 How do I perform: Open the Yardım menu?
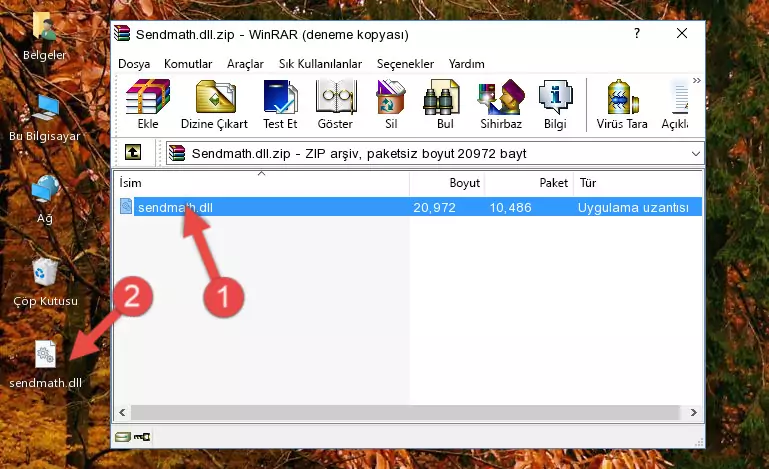click(x=466, y=64)
